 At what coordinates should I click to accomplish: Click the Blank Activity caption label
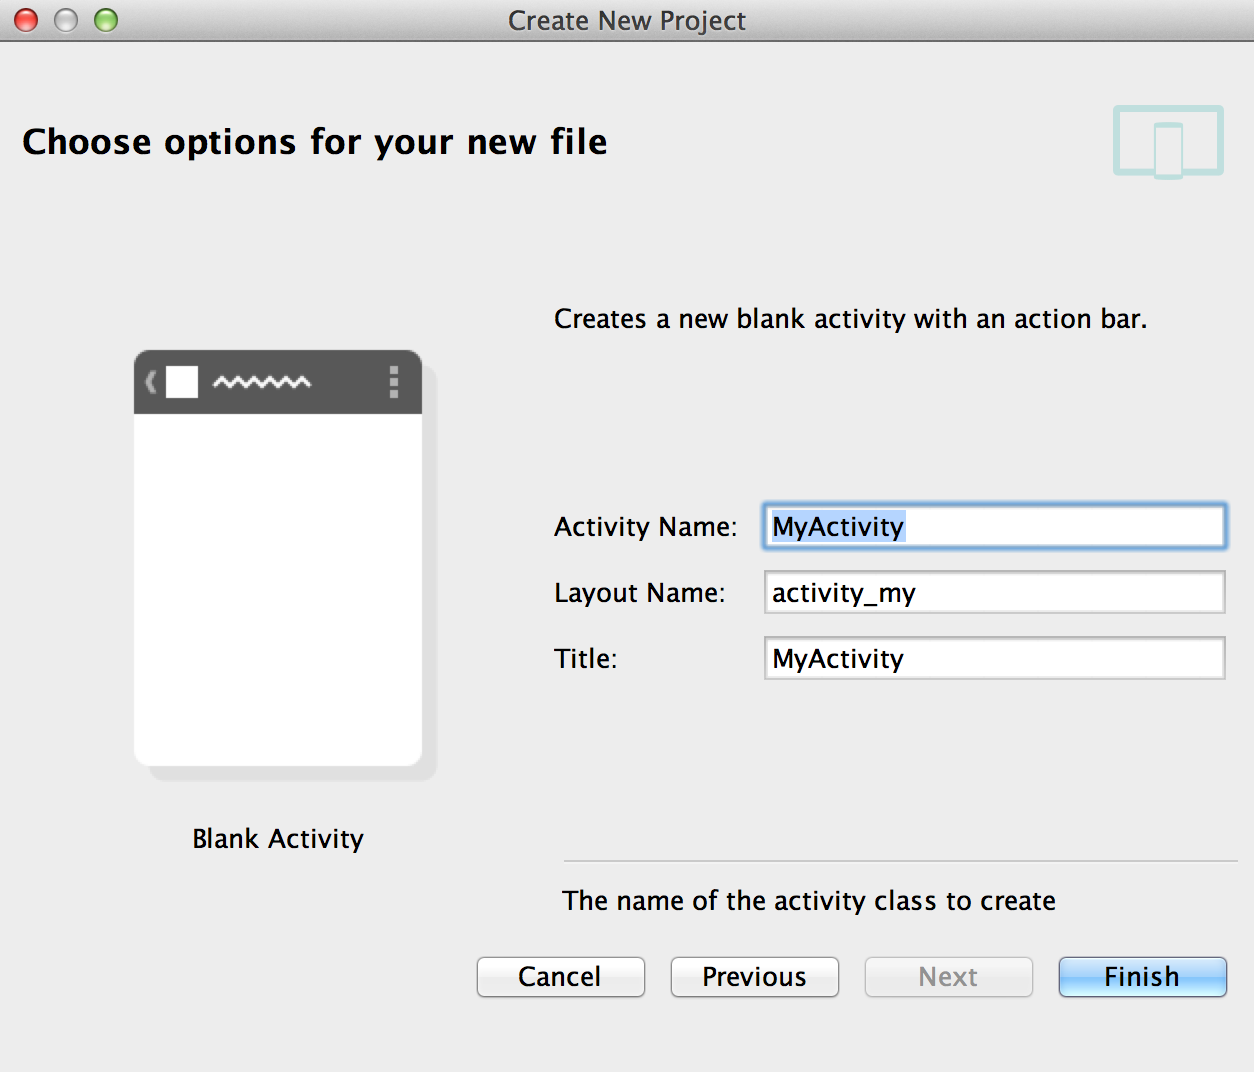pos(278,839)
